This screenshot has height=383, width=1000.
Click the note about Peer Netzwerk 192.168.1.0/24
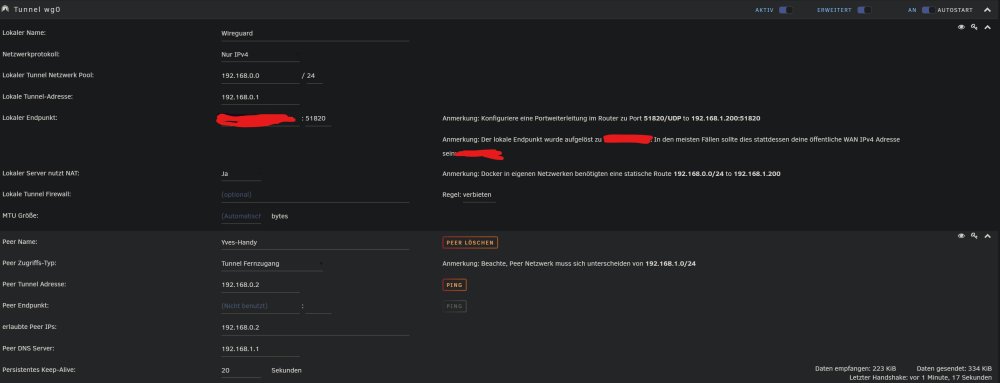coord(569,263)
